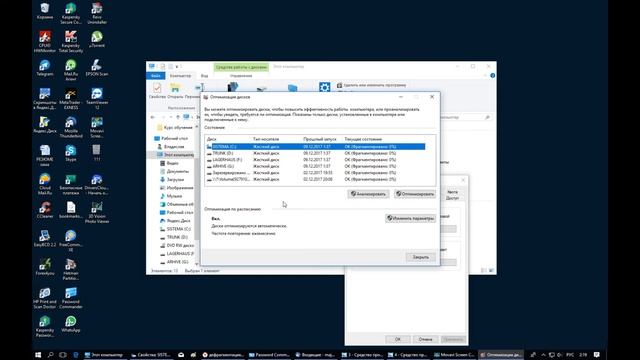Click the Текущее состояние column header

pyautogui.click(x=363, y=139)
